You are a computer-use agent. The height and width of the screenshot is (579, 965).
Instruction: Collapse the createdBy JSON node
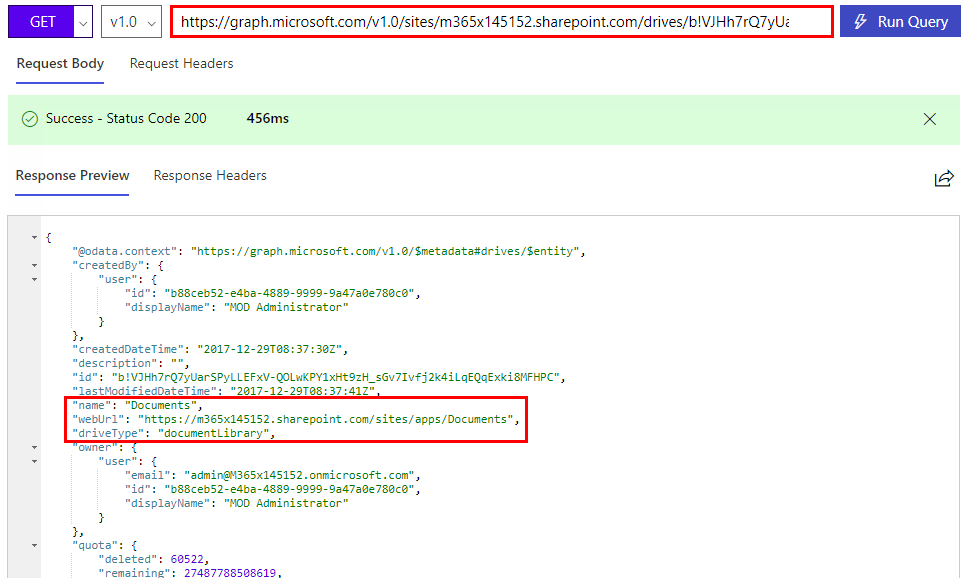34,266
